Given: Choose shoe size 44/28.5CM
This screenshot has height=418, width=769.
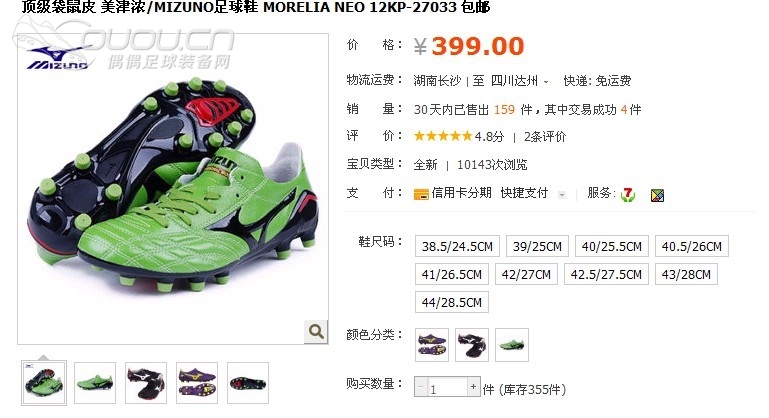Looking at the screenshot, I should tap(452, 302).
